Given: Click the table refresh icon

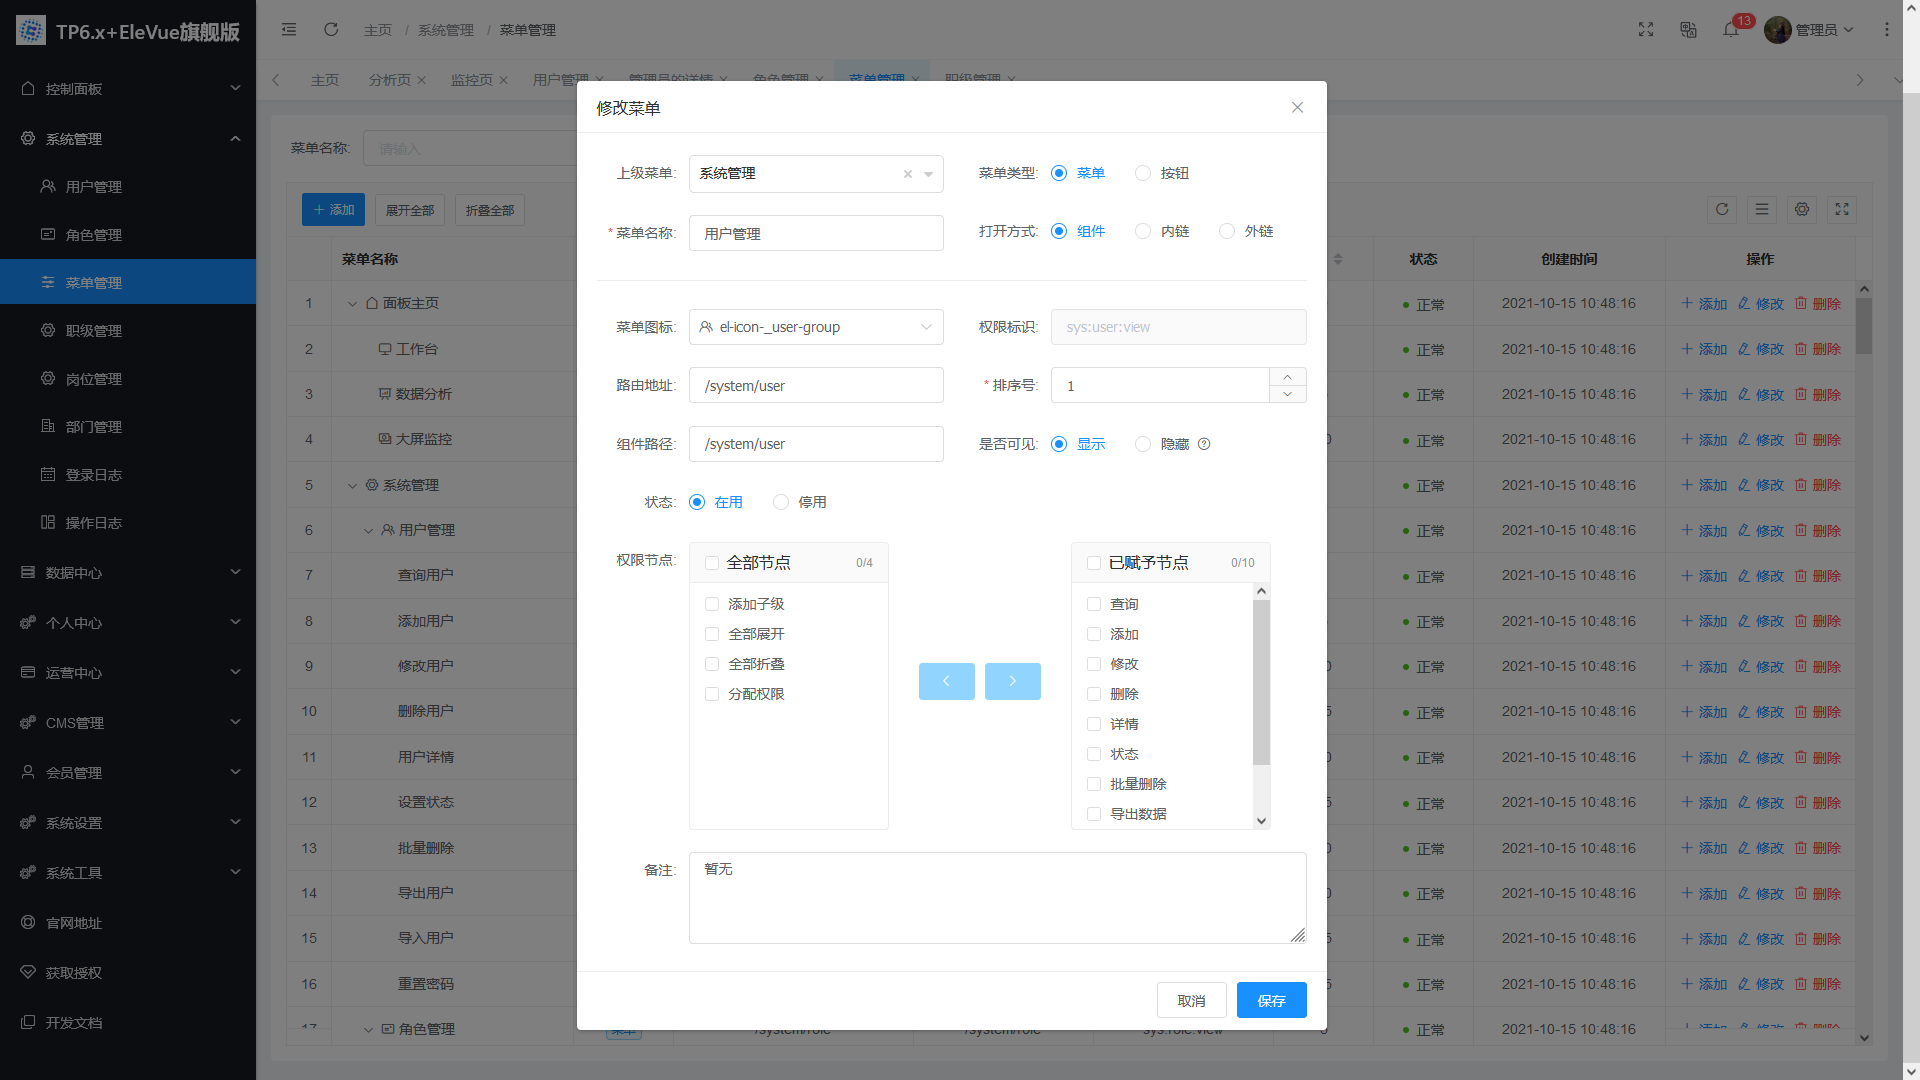Looking at the screenshot, I should 1722,210.
